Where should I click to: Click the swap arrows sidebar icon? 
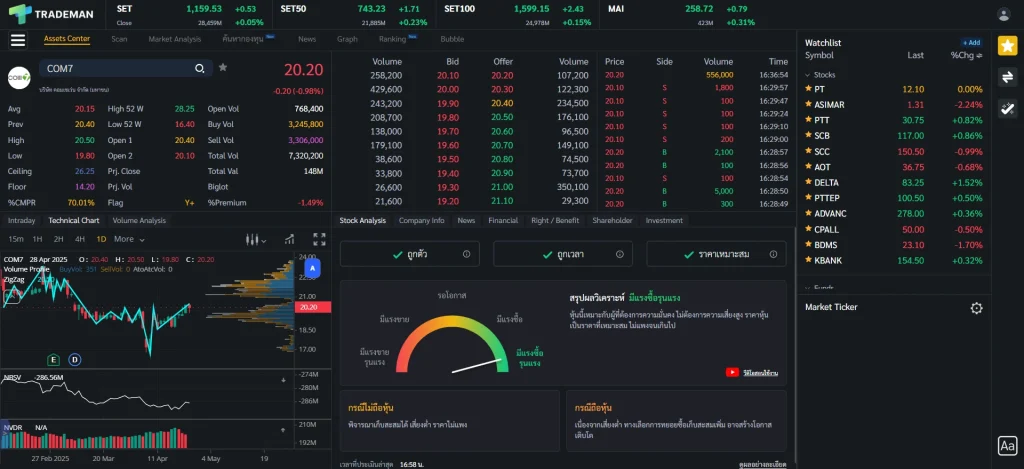point(1007,77)
